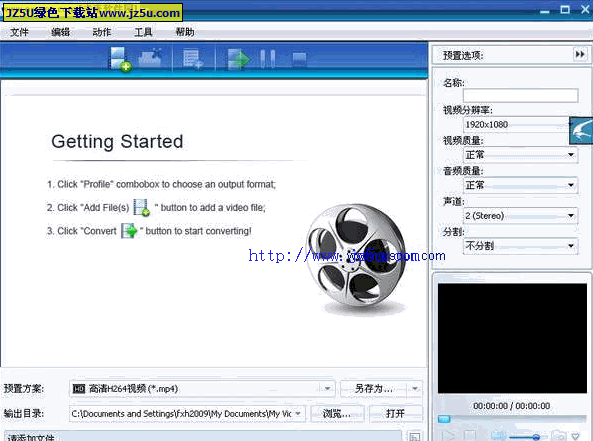Click the add profile list toolbar icon
The height and width of the screenshot is (441, 593).
coord(193,59)
